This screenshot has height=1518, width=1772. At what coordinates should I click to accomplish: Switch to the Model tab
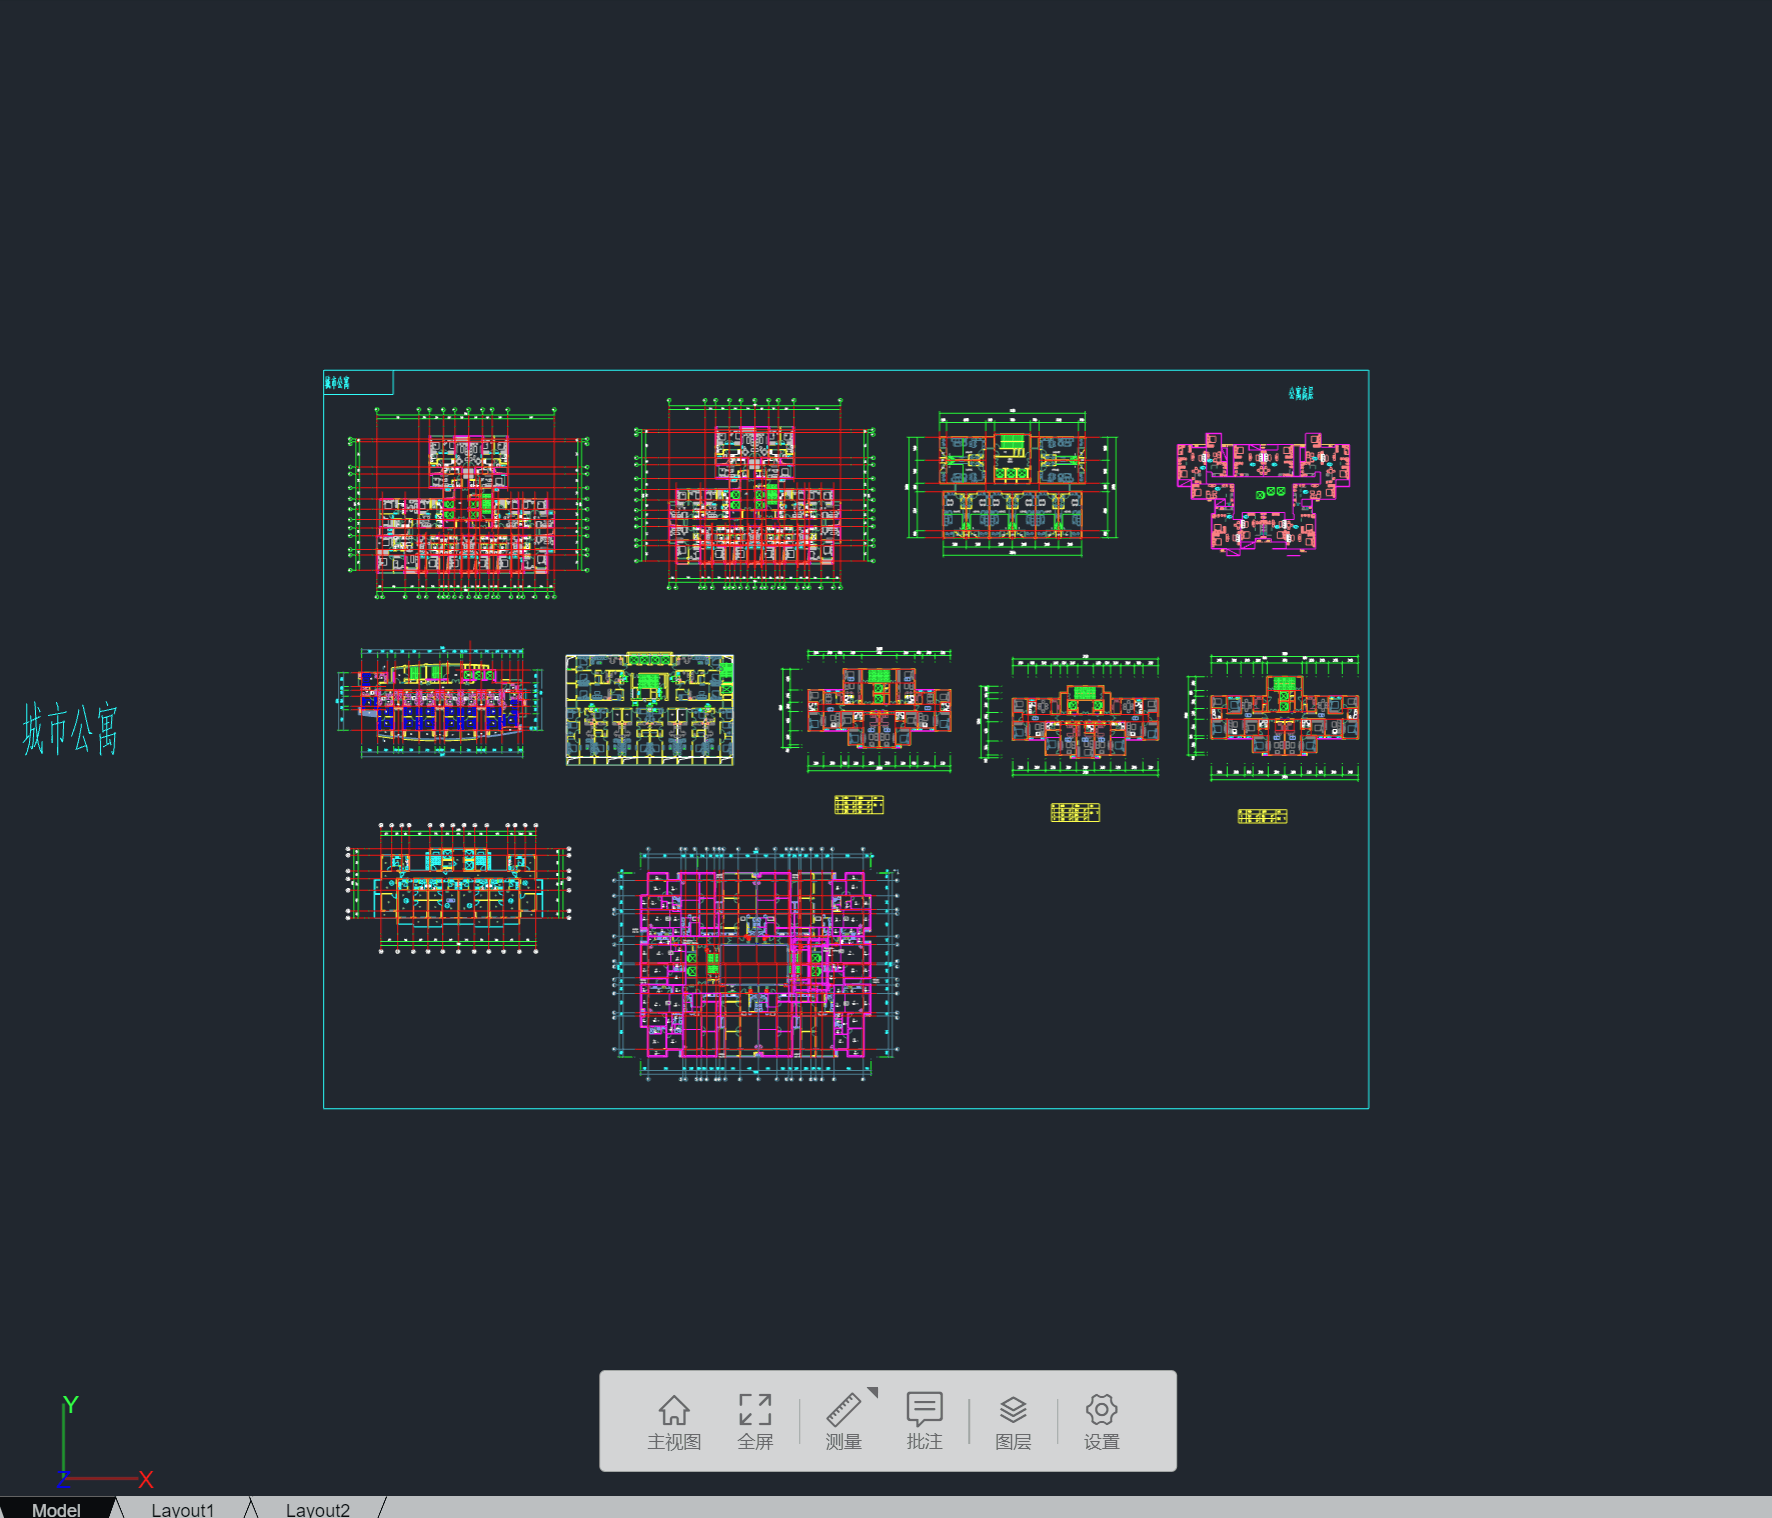(x=56, y=1509)
